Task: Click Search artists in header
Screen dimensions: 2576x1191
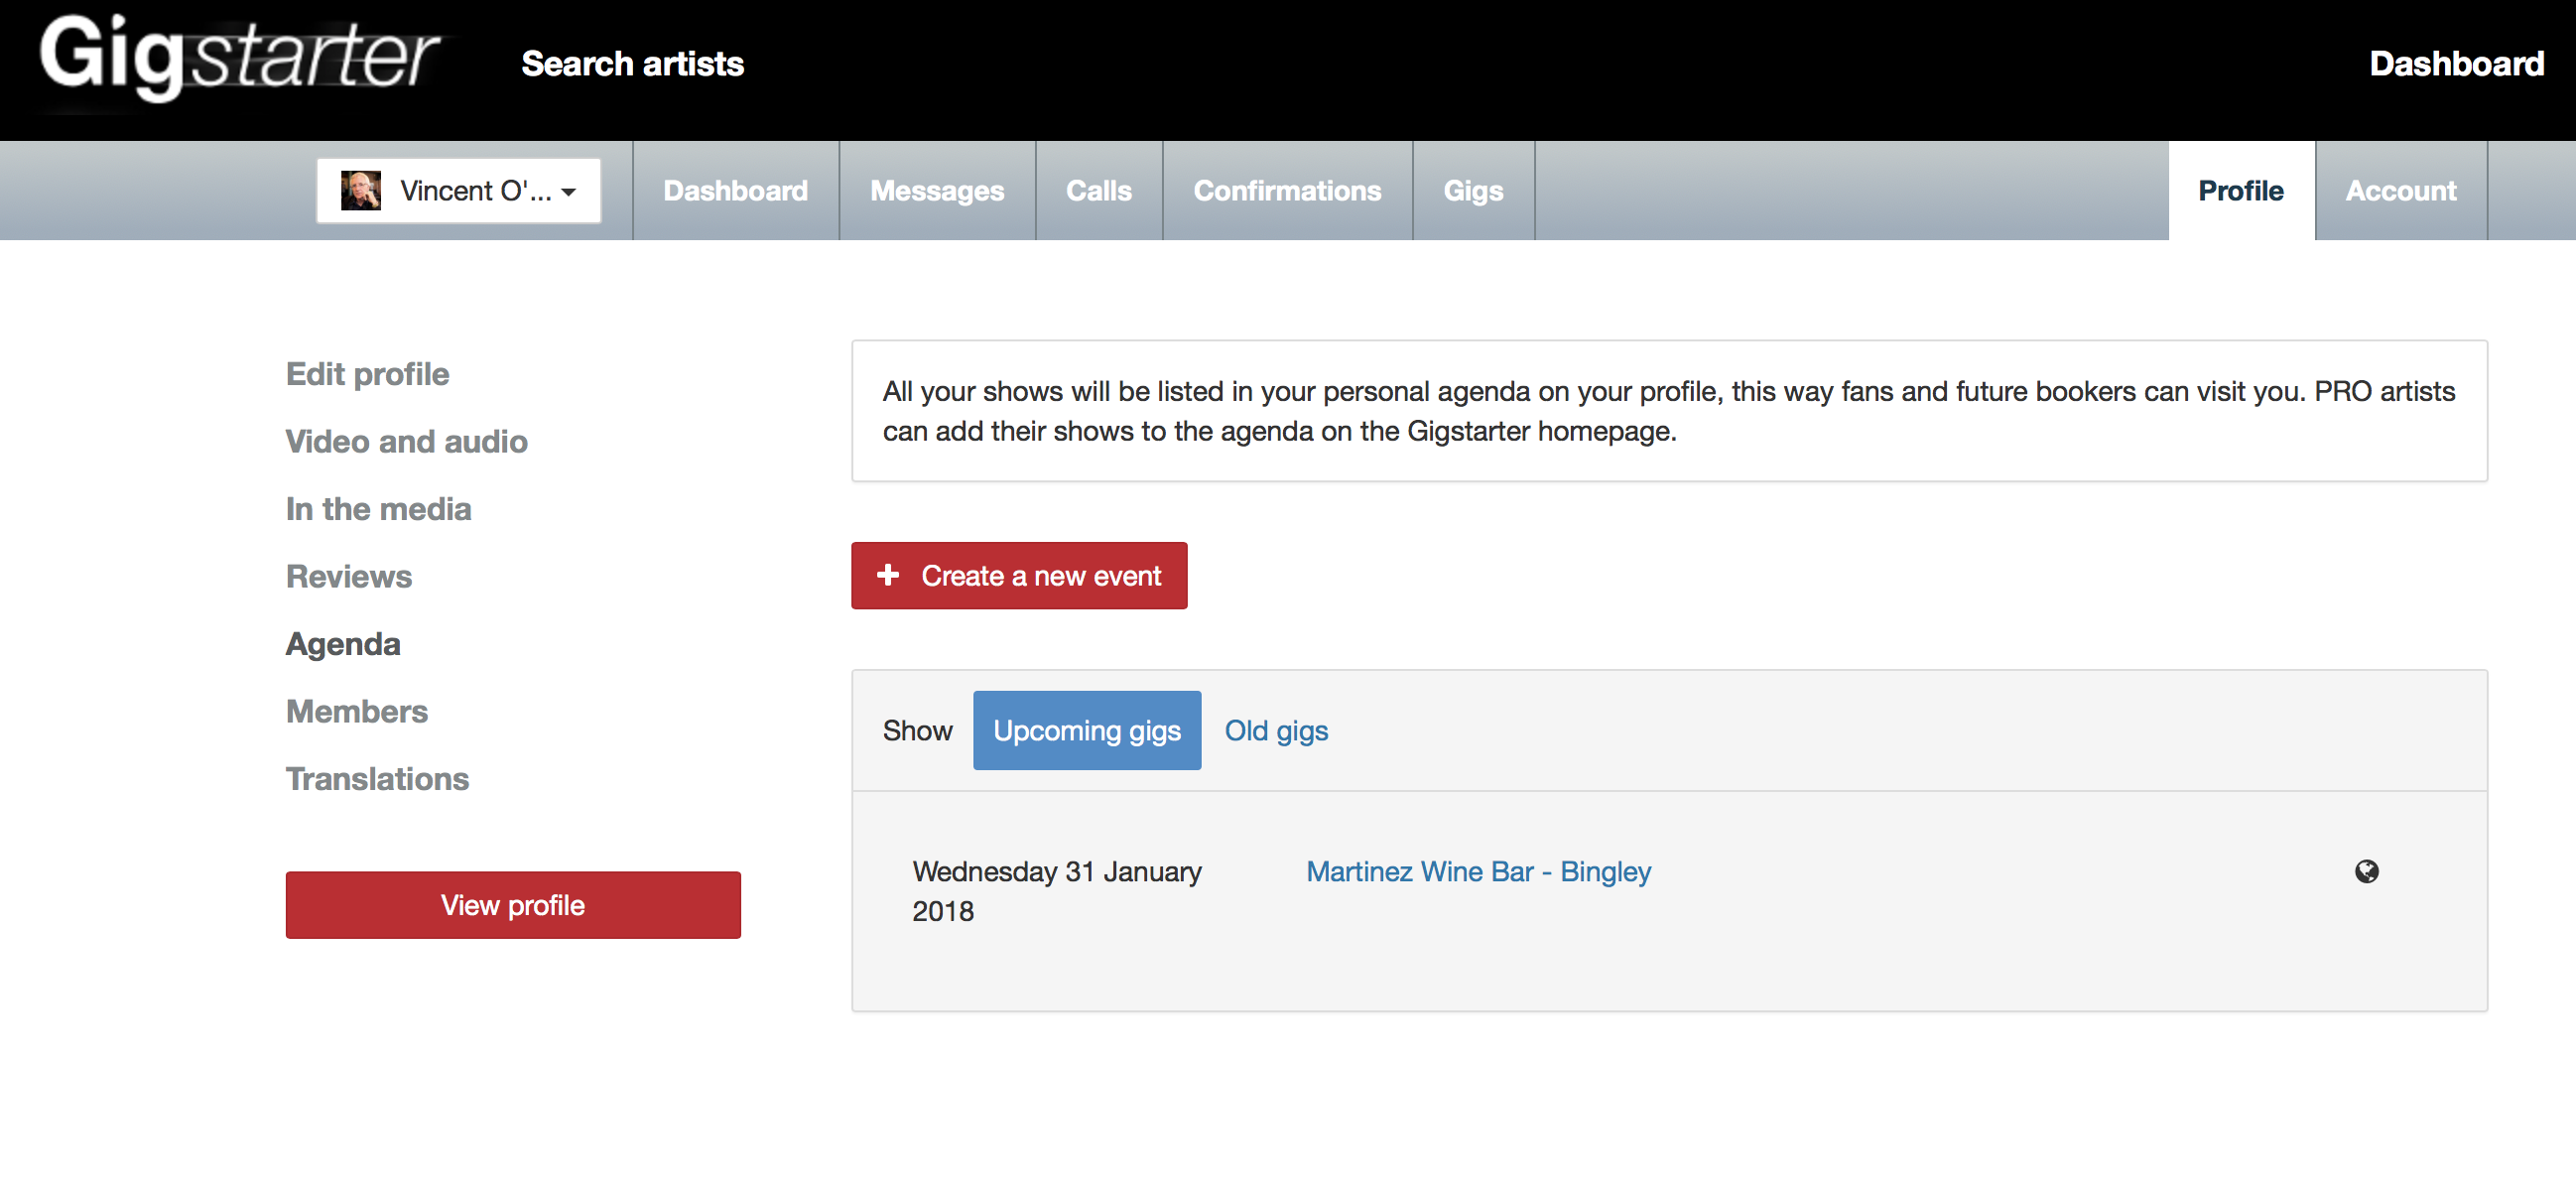Action: coord(632,64)
